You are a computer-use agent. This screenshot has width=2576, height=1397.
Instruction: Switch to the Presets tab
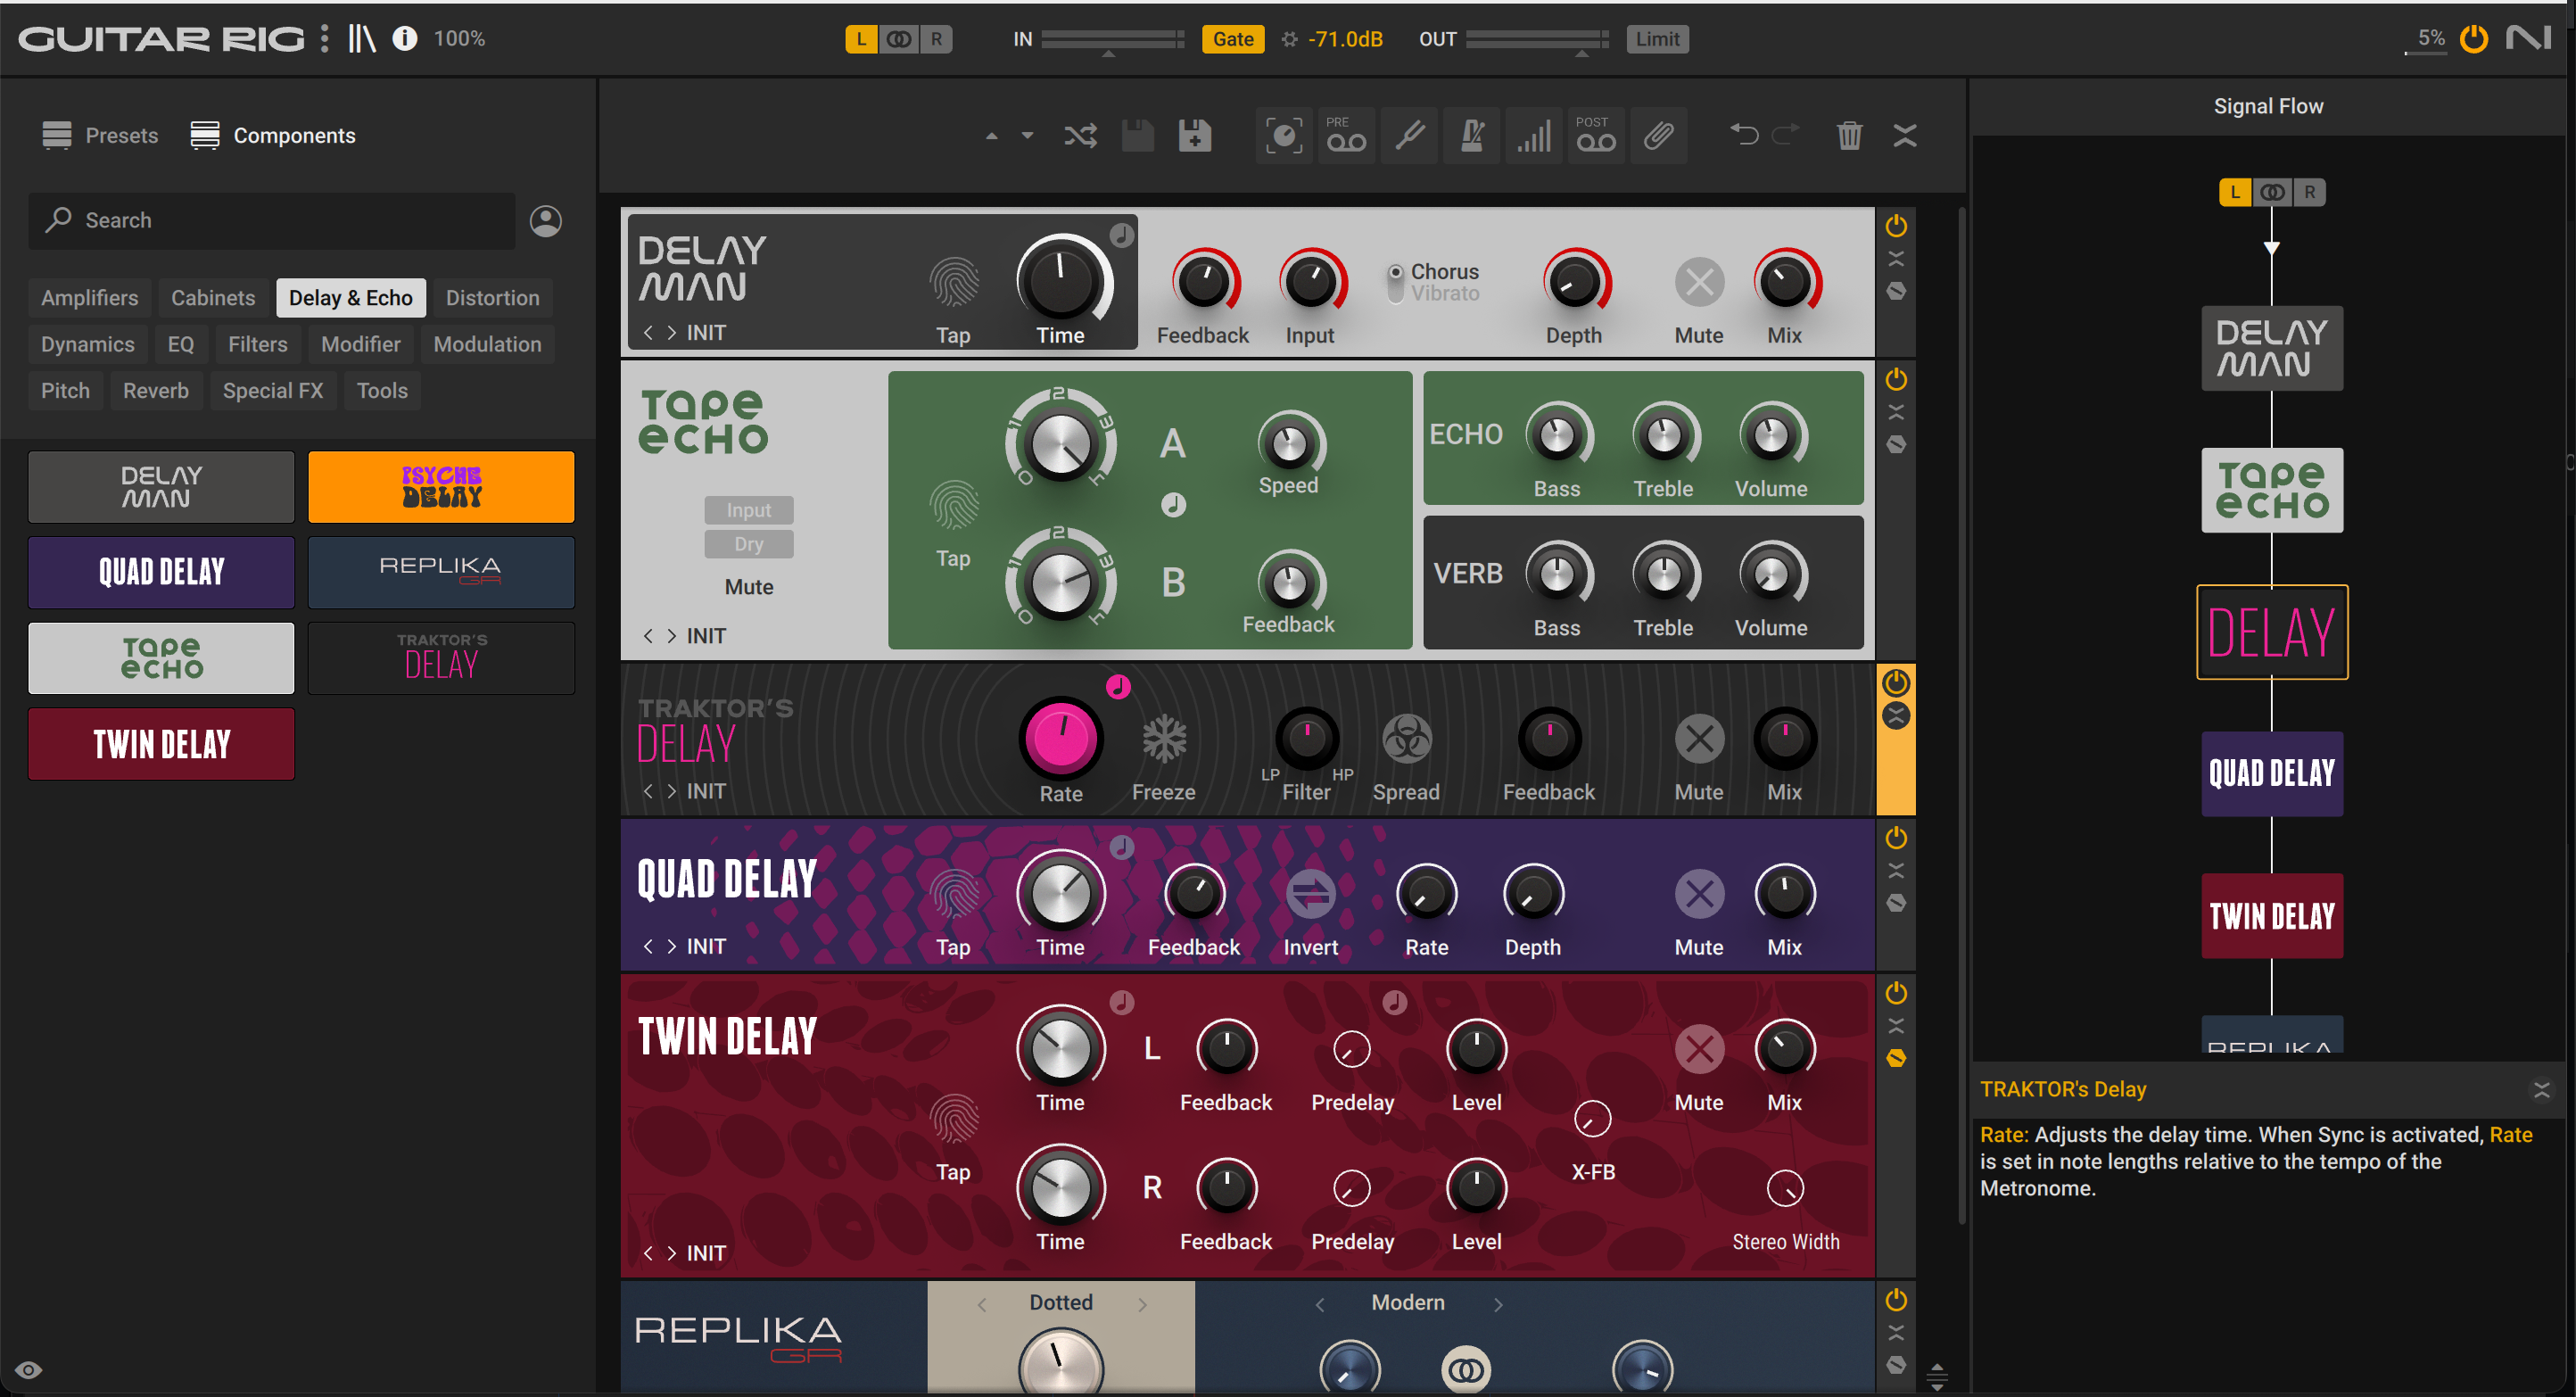[x=100, y=135]
